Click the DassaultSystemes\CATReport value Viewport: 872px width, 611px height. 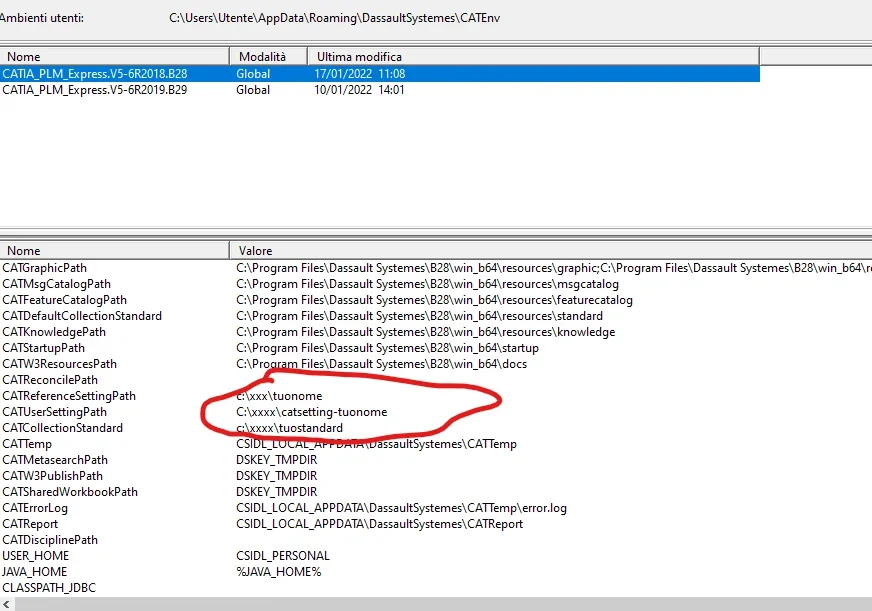click(379, 524)
